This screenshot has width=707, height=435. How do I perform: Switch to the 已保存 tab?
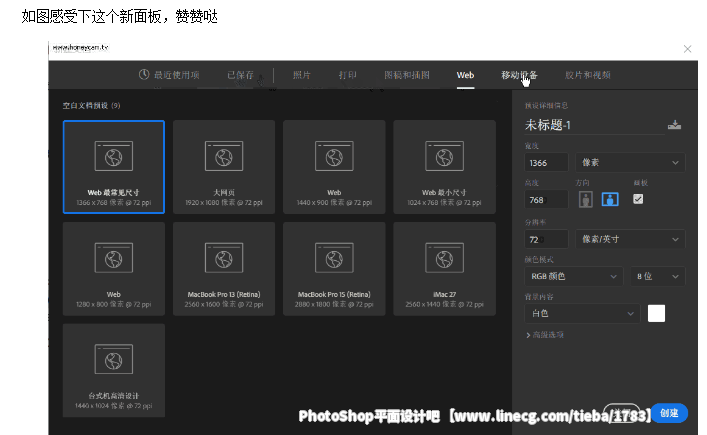point(240,75)
